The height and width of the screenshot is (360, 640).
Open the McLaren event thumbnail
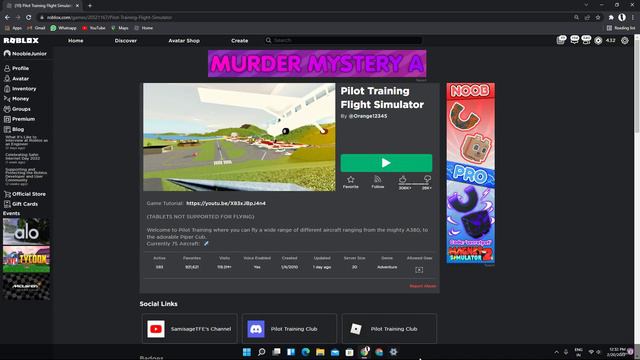pyautogui.click(x=26, y=287)
